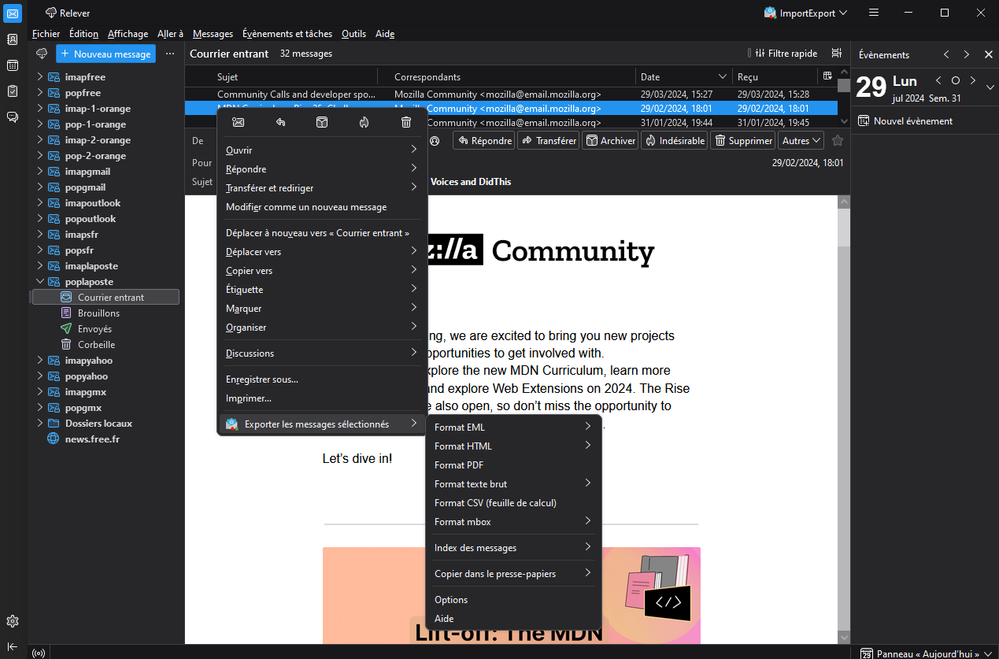
Task: Expand the Format EML submenu
Action: 513,427
